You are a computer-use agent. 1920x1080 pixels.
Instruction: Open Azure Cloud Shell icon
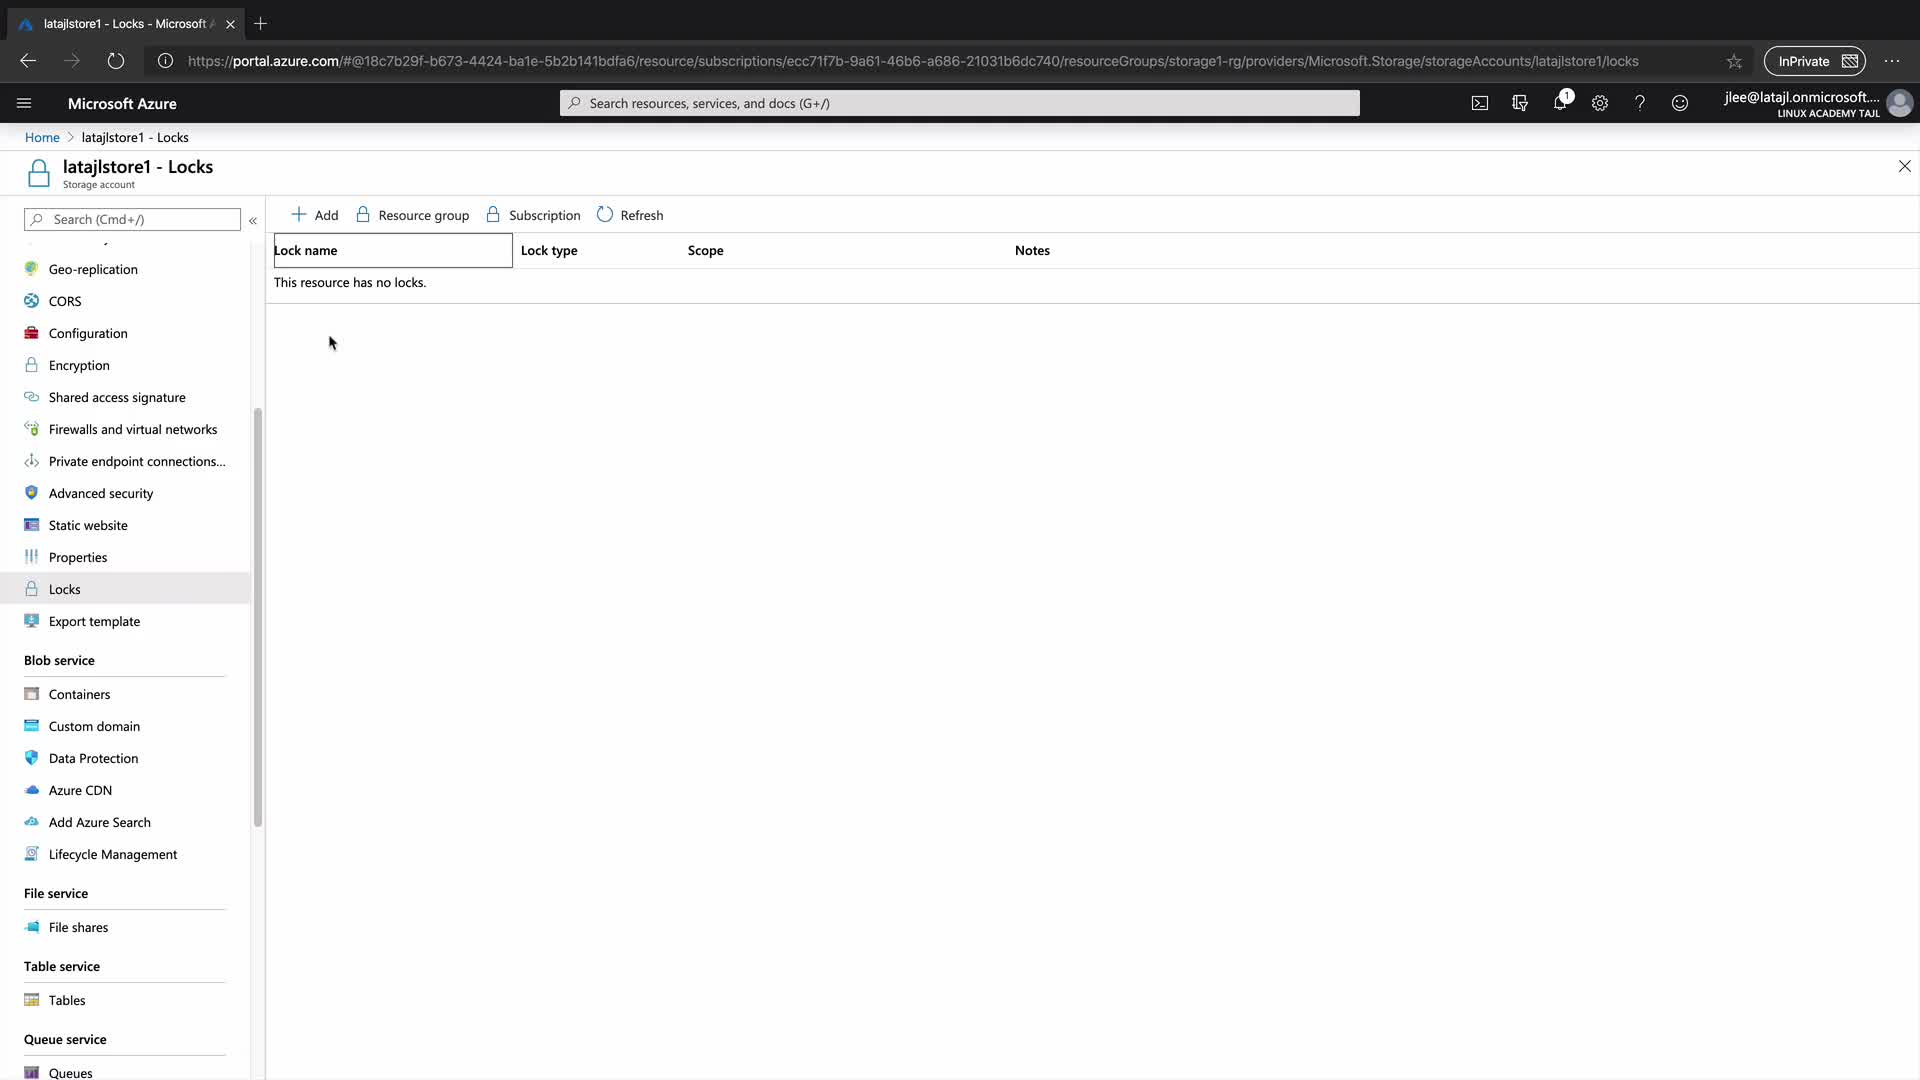1479,103
